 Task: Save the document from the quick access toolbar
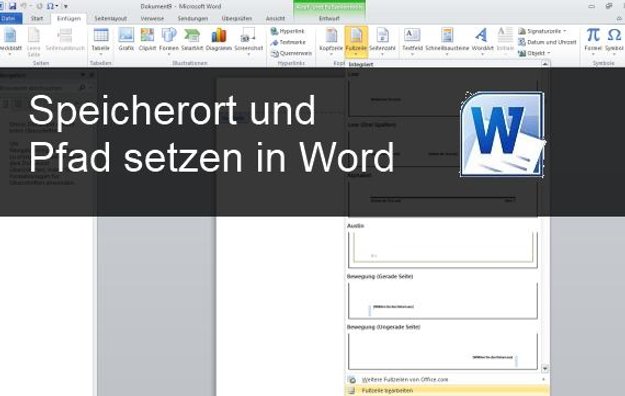[x=12, y=6]
